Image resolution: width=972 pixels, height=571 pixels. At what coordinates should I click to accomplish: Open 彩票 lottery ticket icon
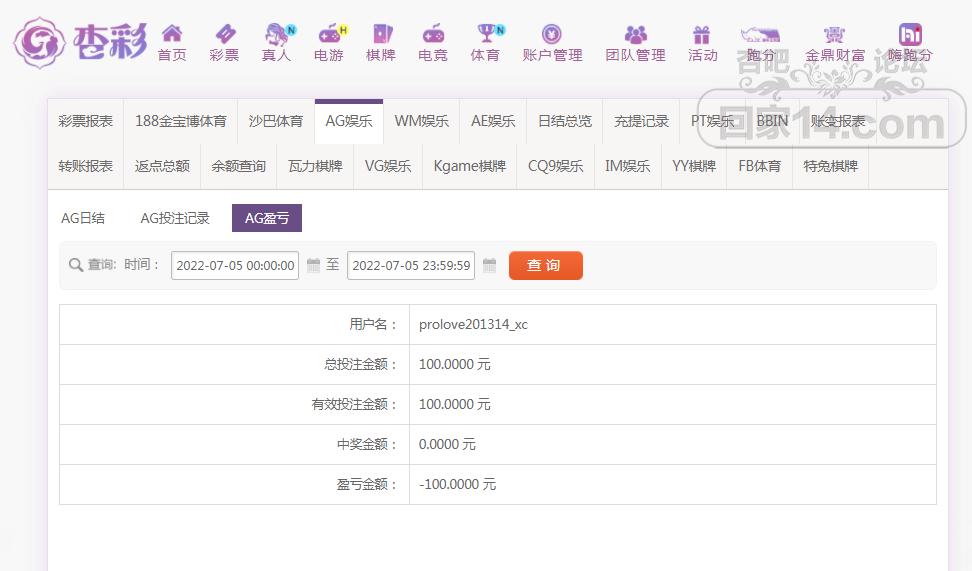point(224,34)
